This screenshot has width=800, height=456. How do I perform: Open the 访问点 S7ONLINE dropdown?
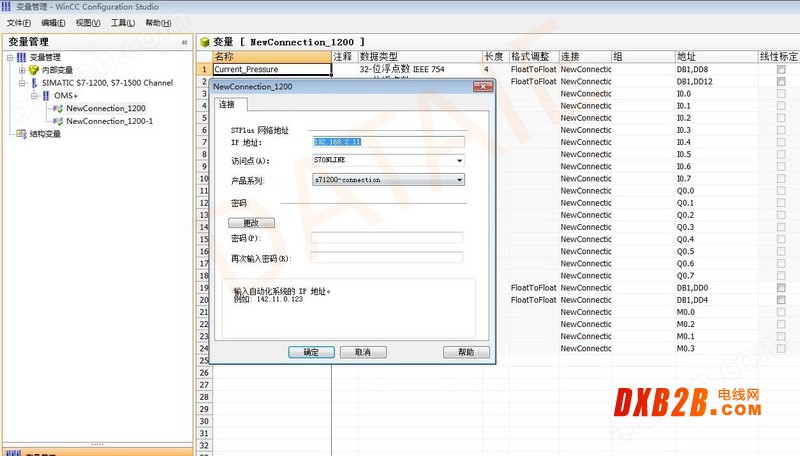point(459,160)
